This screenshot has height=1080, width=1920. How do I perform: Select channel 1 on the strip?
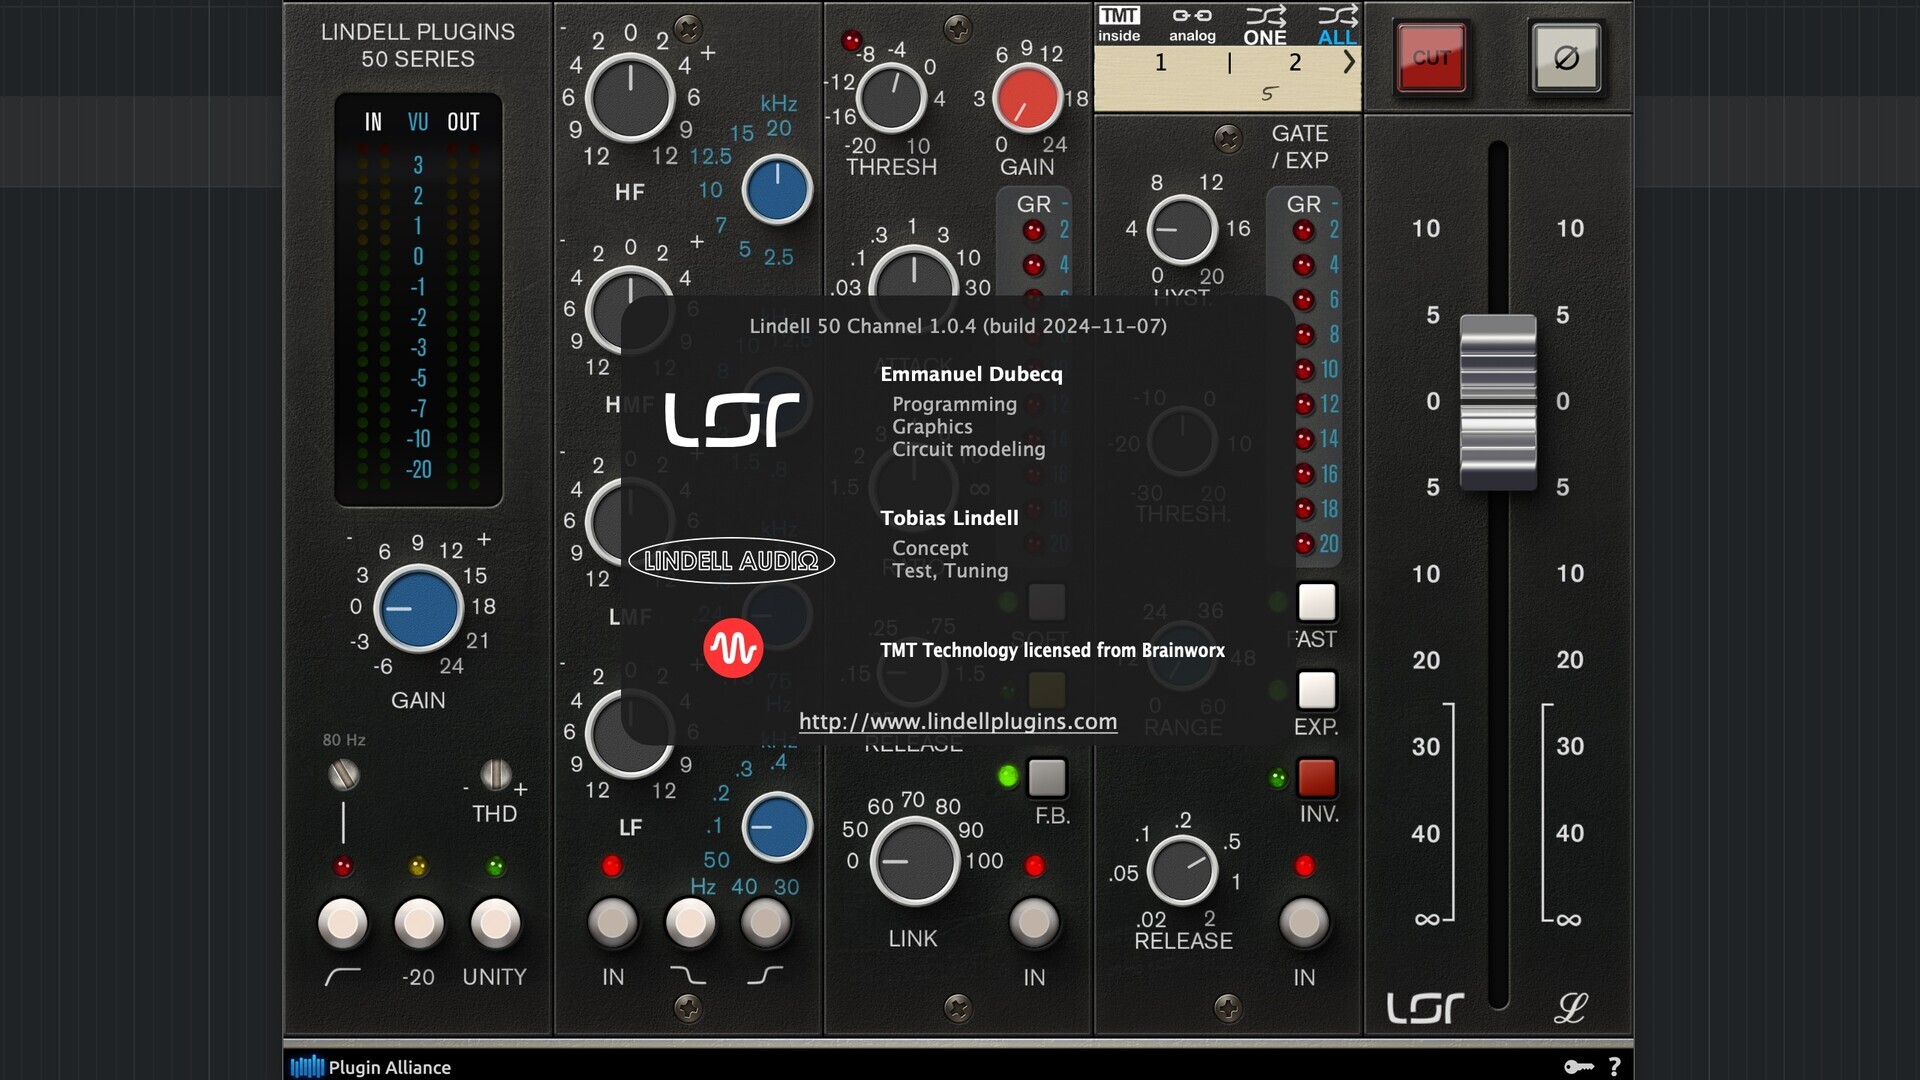tap(1160, 63)
